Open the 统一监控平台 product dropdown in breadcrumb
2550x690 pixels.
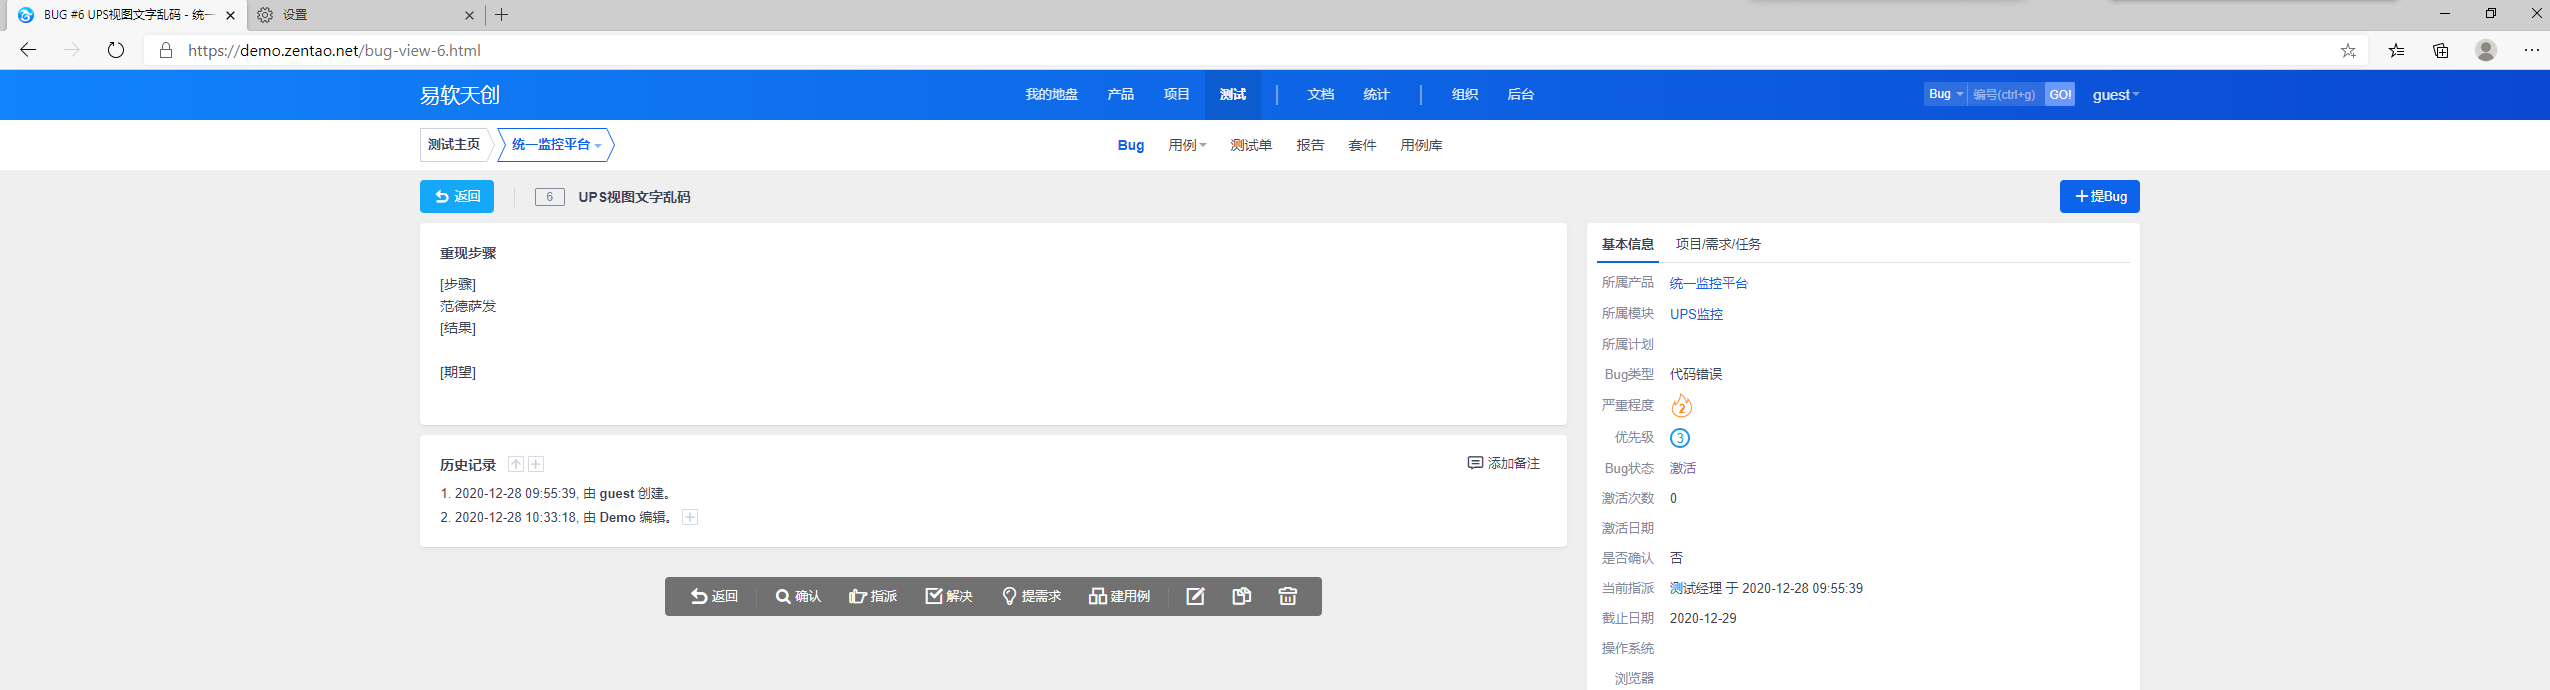(556, 145)
